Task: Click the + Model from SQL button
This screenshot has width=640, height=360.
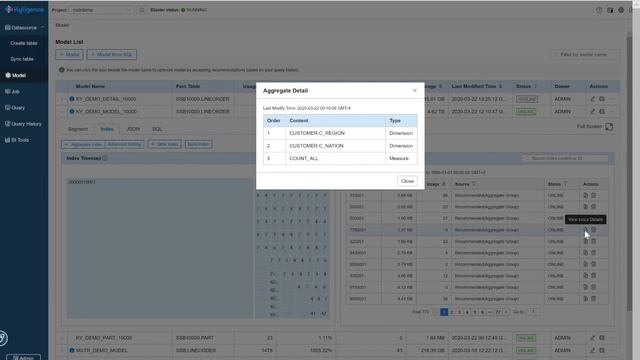Action: [x=111, y=55]
